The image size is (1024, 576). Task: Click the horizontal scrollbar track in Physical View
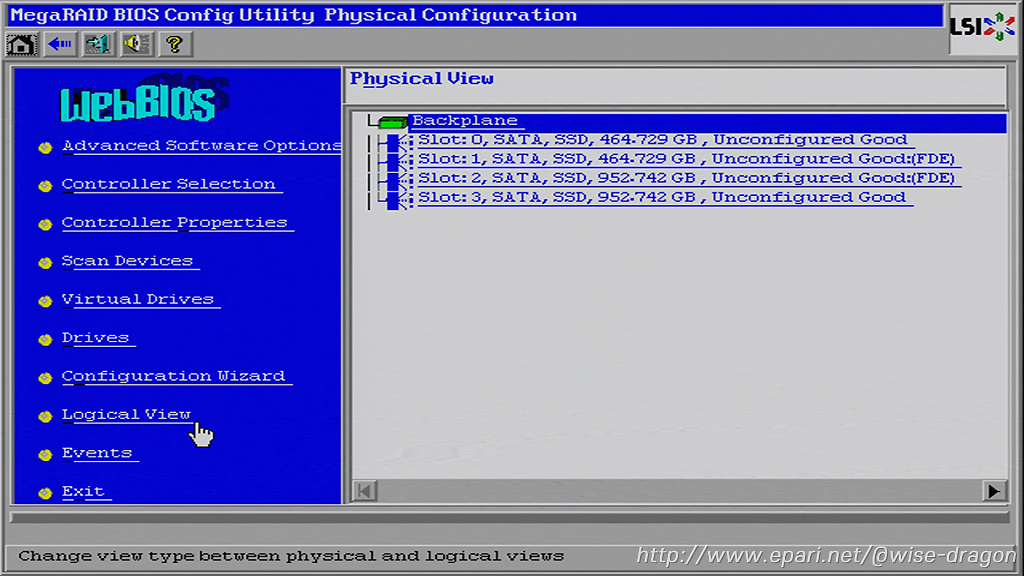679,490
